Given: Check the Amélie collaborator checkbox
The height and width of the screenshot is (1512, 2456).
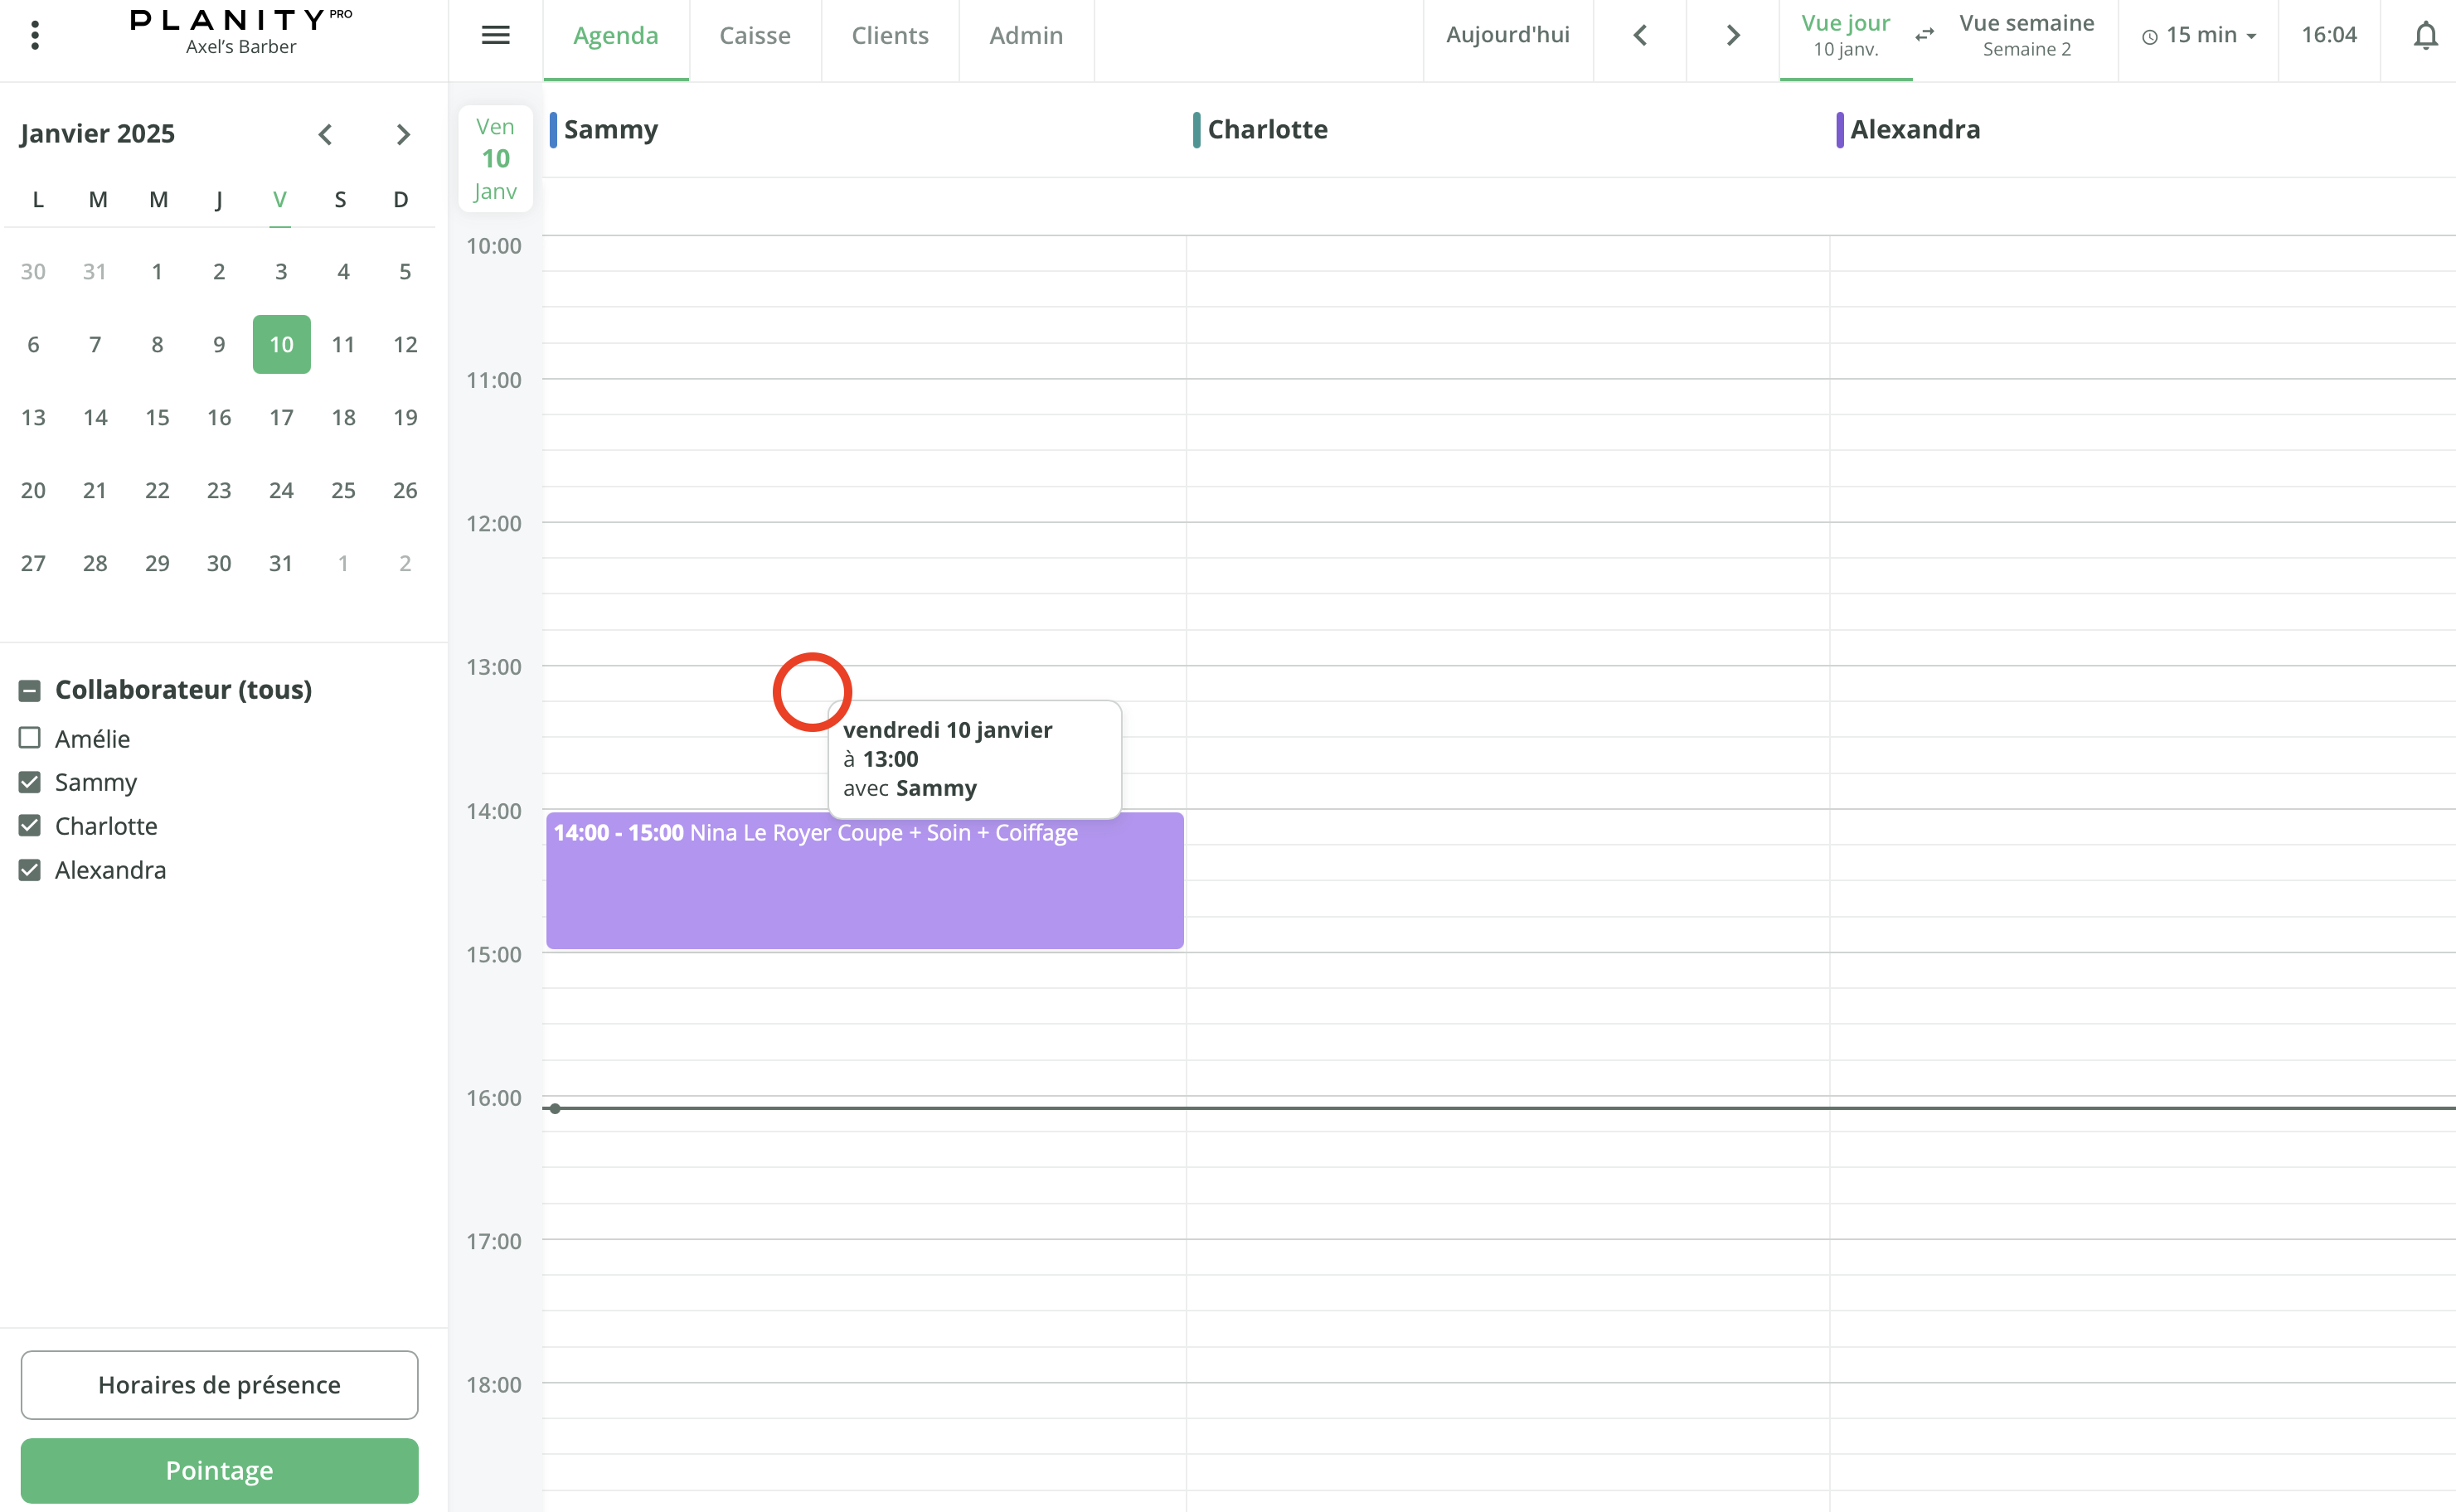Looking at the screenshot, I should tap(29, 738).
